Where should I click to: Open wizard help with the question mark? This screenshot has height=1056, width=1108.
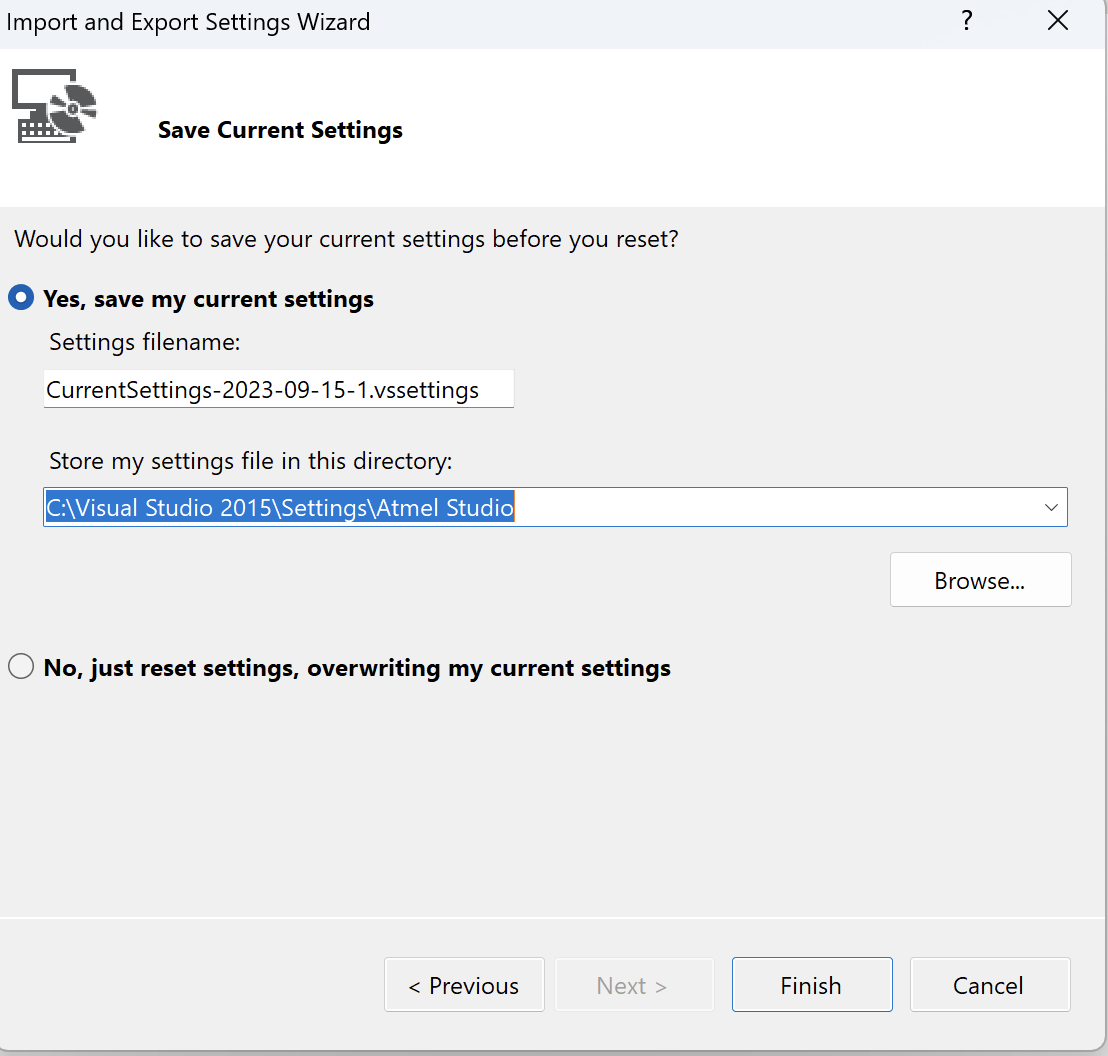(967, 21)
